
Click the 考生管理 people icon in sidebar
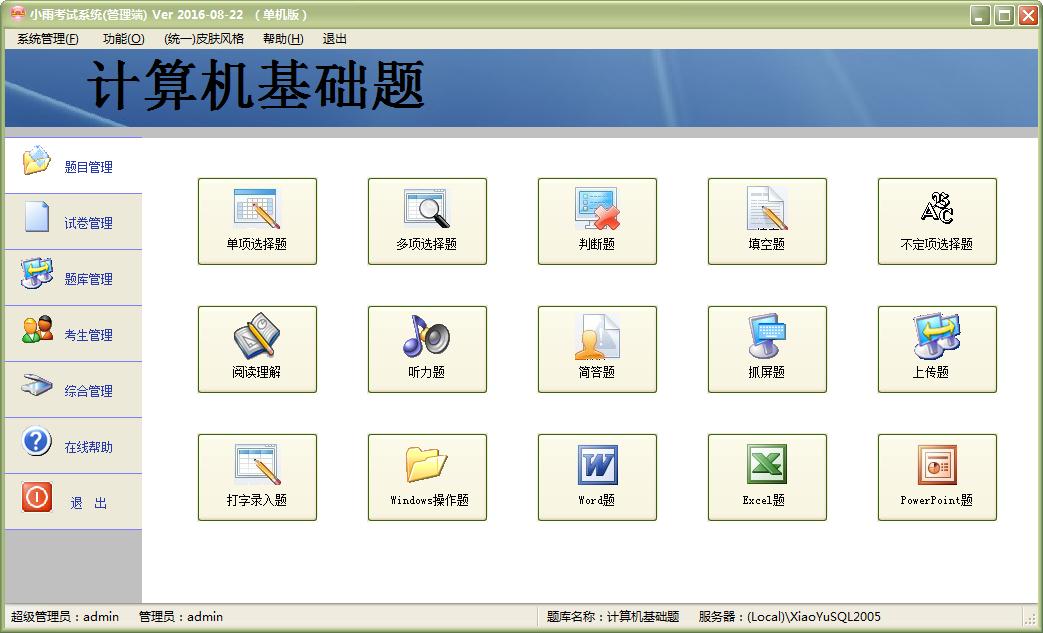37,329
